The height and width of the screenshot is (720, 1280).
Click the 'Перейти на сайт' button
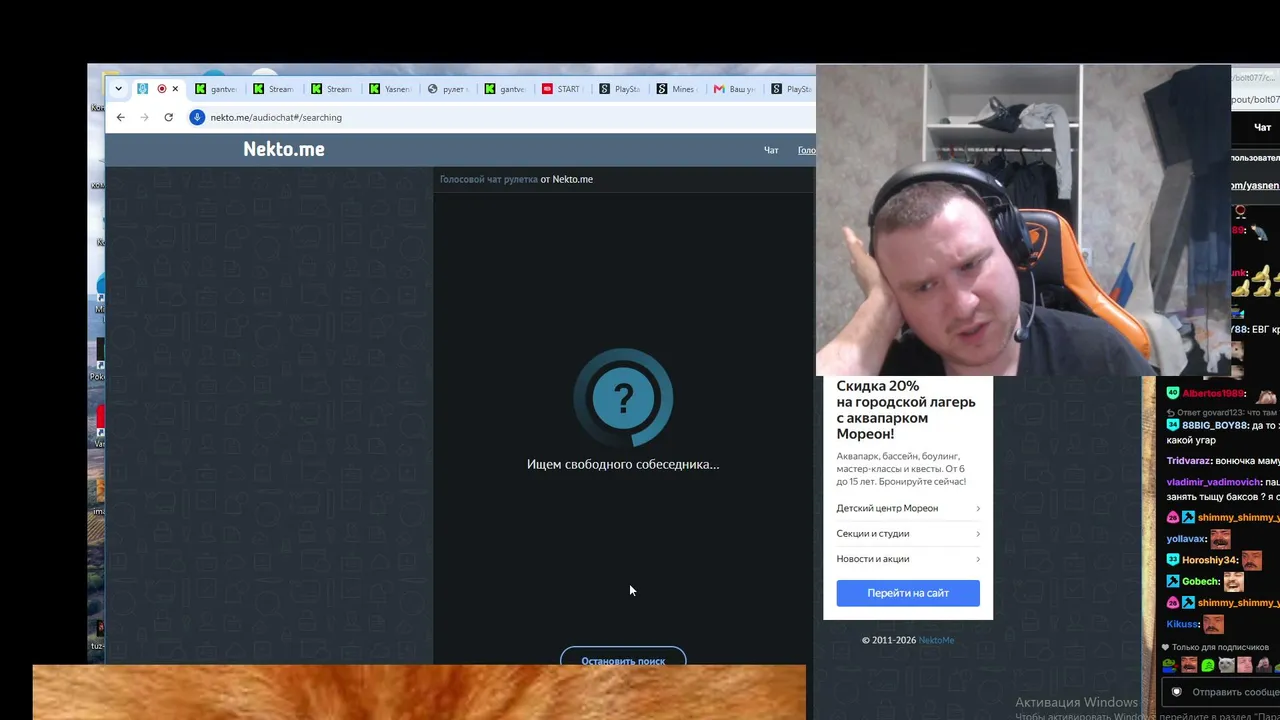(908, 593)
